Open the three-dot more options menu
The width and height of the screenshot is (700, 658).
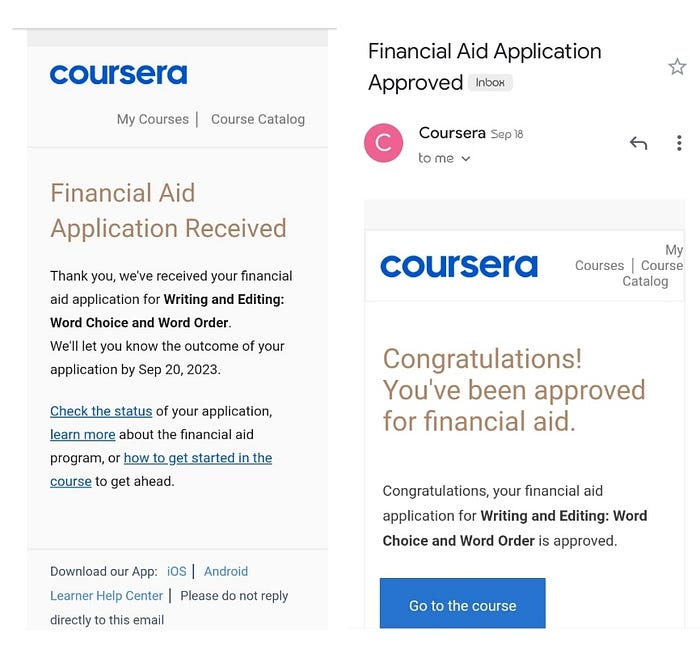coord(679,143)
